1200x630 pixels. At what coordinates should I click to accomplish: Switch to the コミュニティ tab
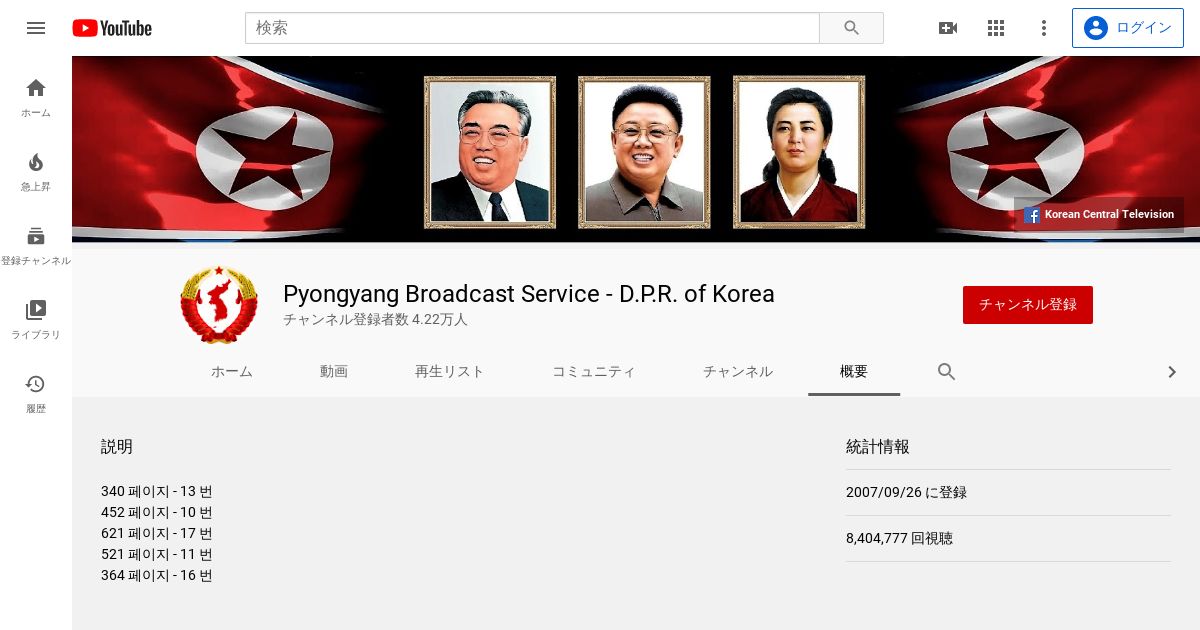[x=593, y=372]
